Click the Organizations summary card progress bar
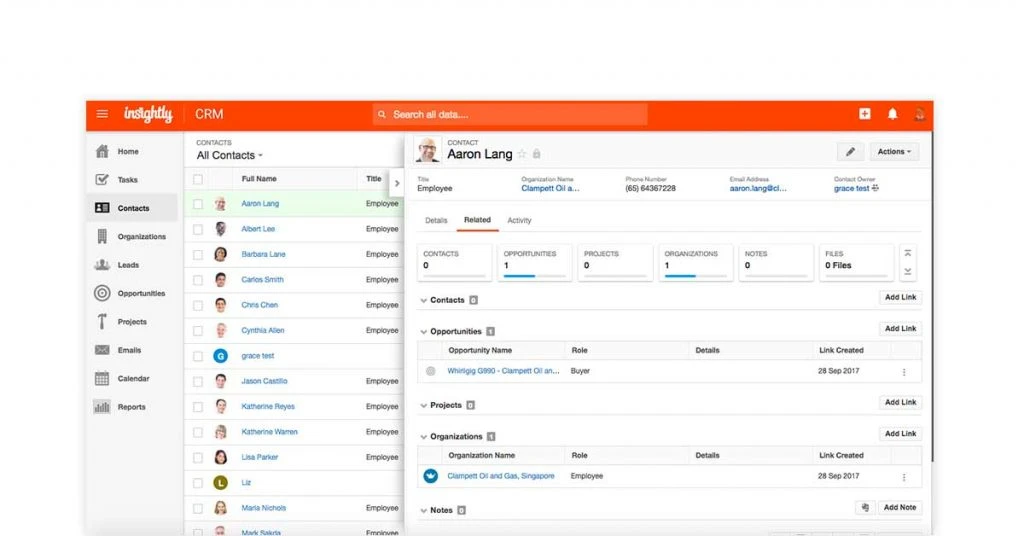This screenshot has height=536, width=1024. 696,276
